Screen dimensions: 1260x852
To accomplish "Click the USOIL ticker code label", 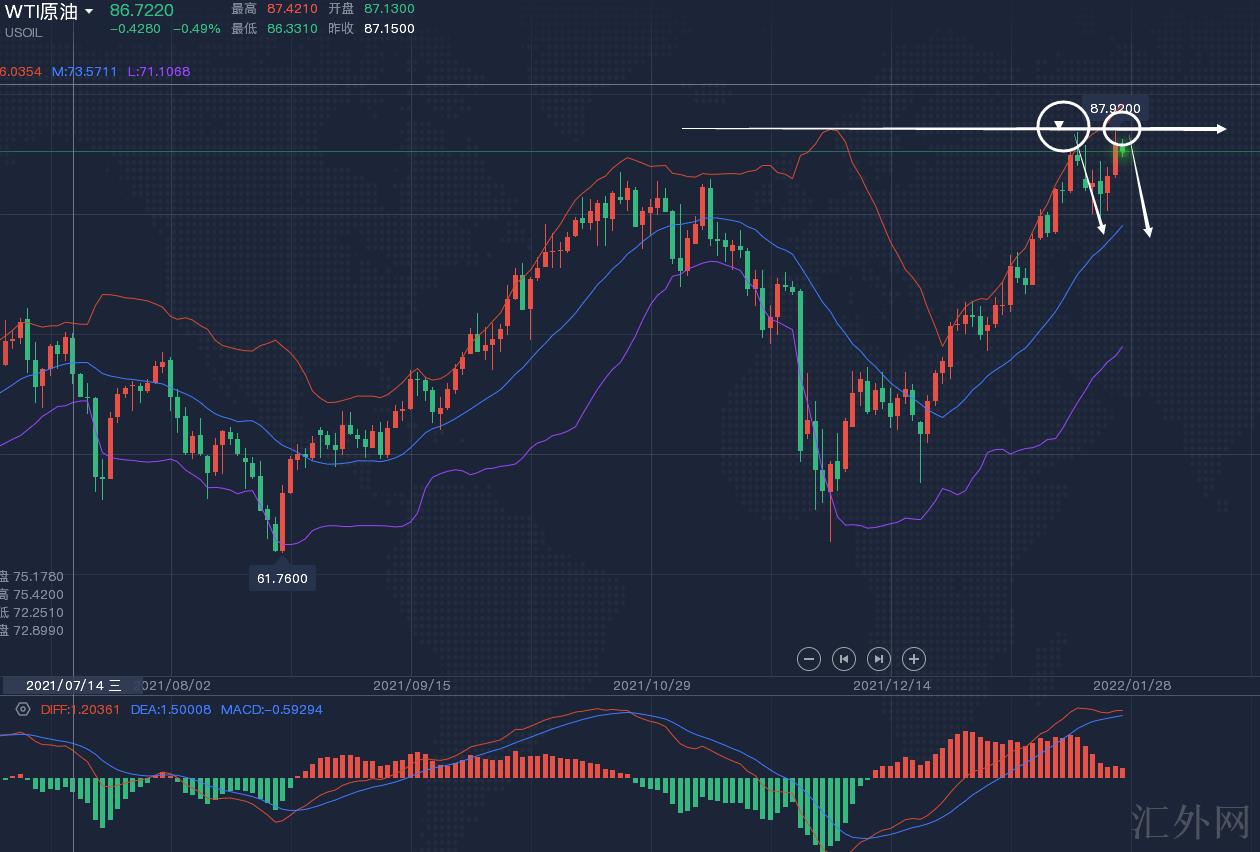I will tap(23, 32).
